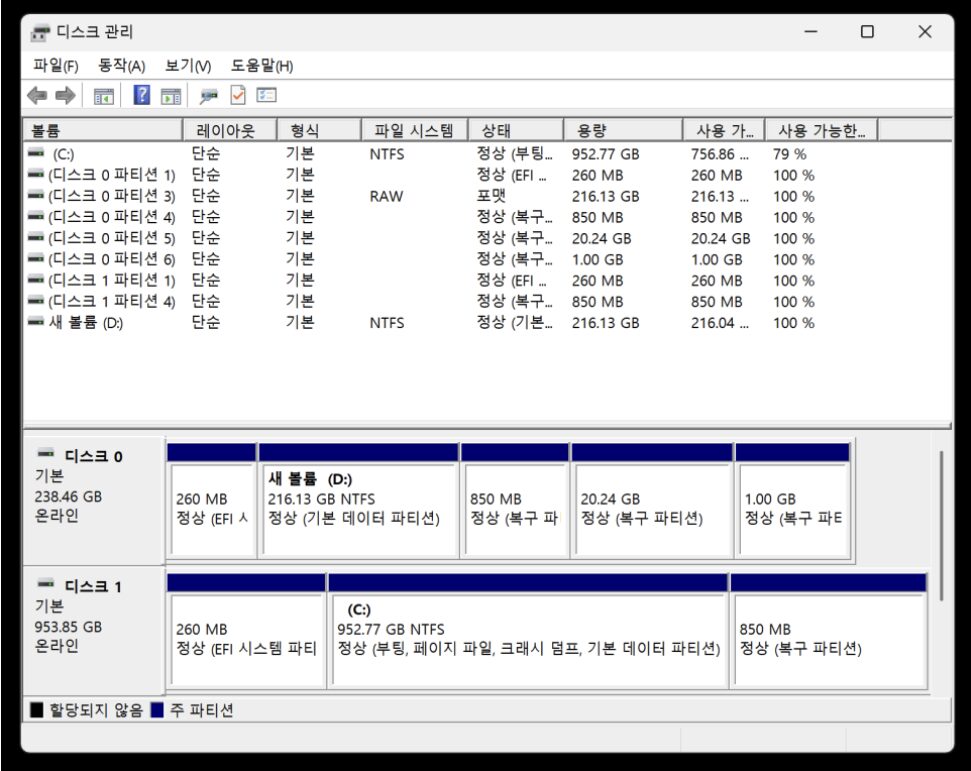Image resolution: width=971 pixels, height=771 pixels.
Task: Click the checkmark document toolbar icon
Action: [238, 96]
